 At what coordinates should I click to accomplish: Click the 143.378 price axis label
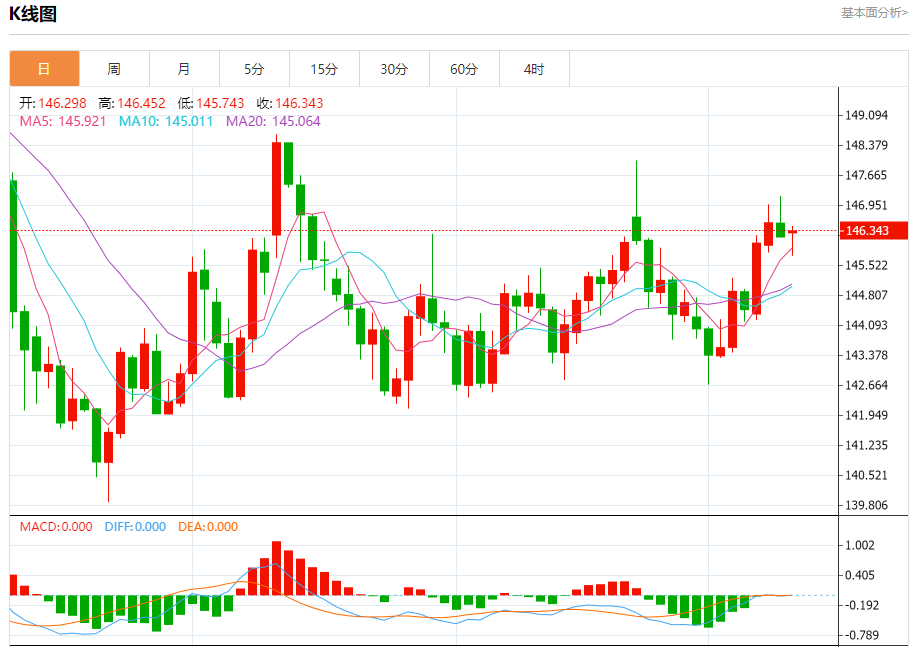[x=866, y=355]
